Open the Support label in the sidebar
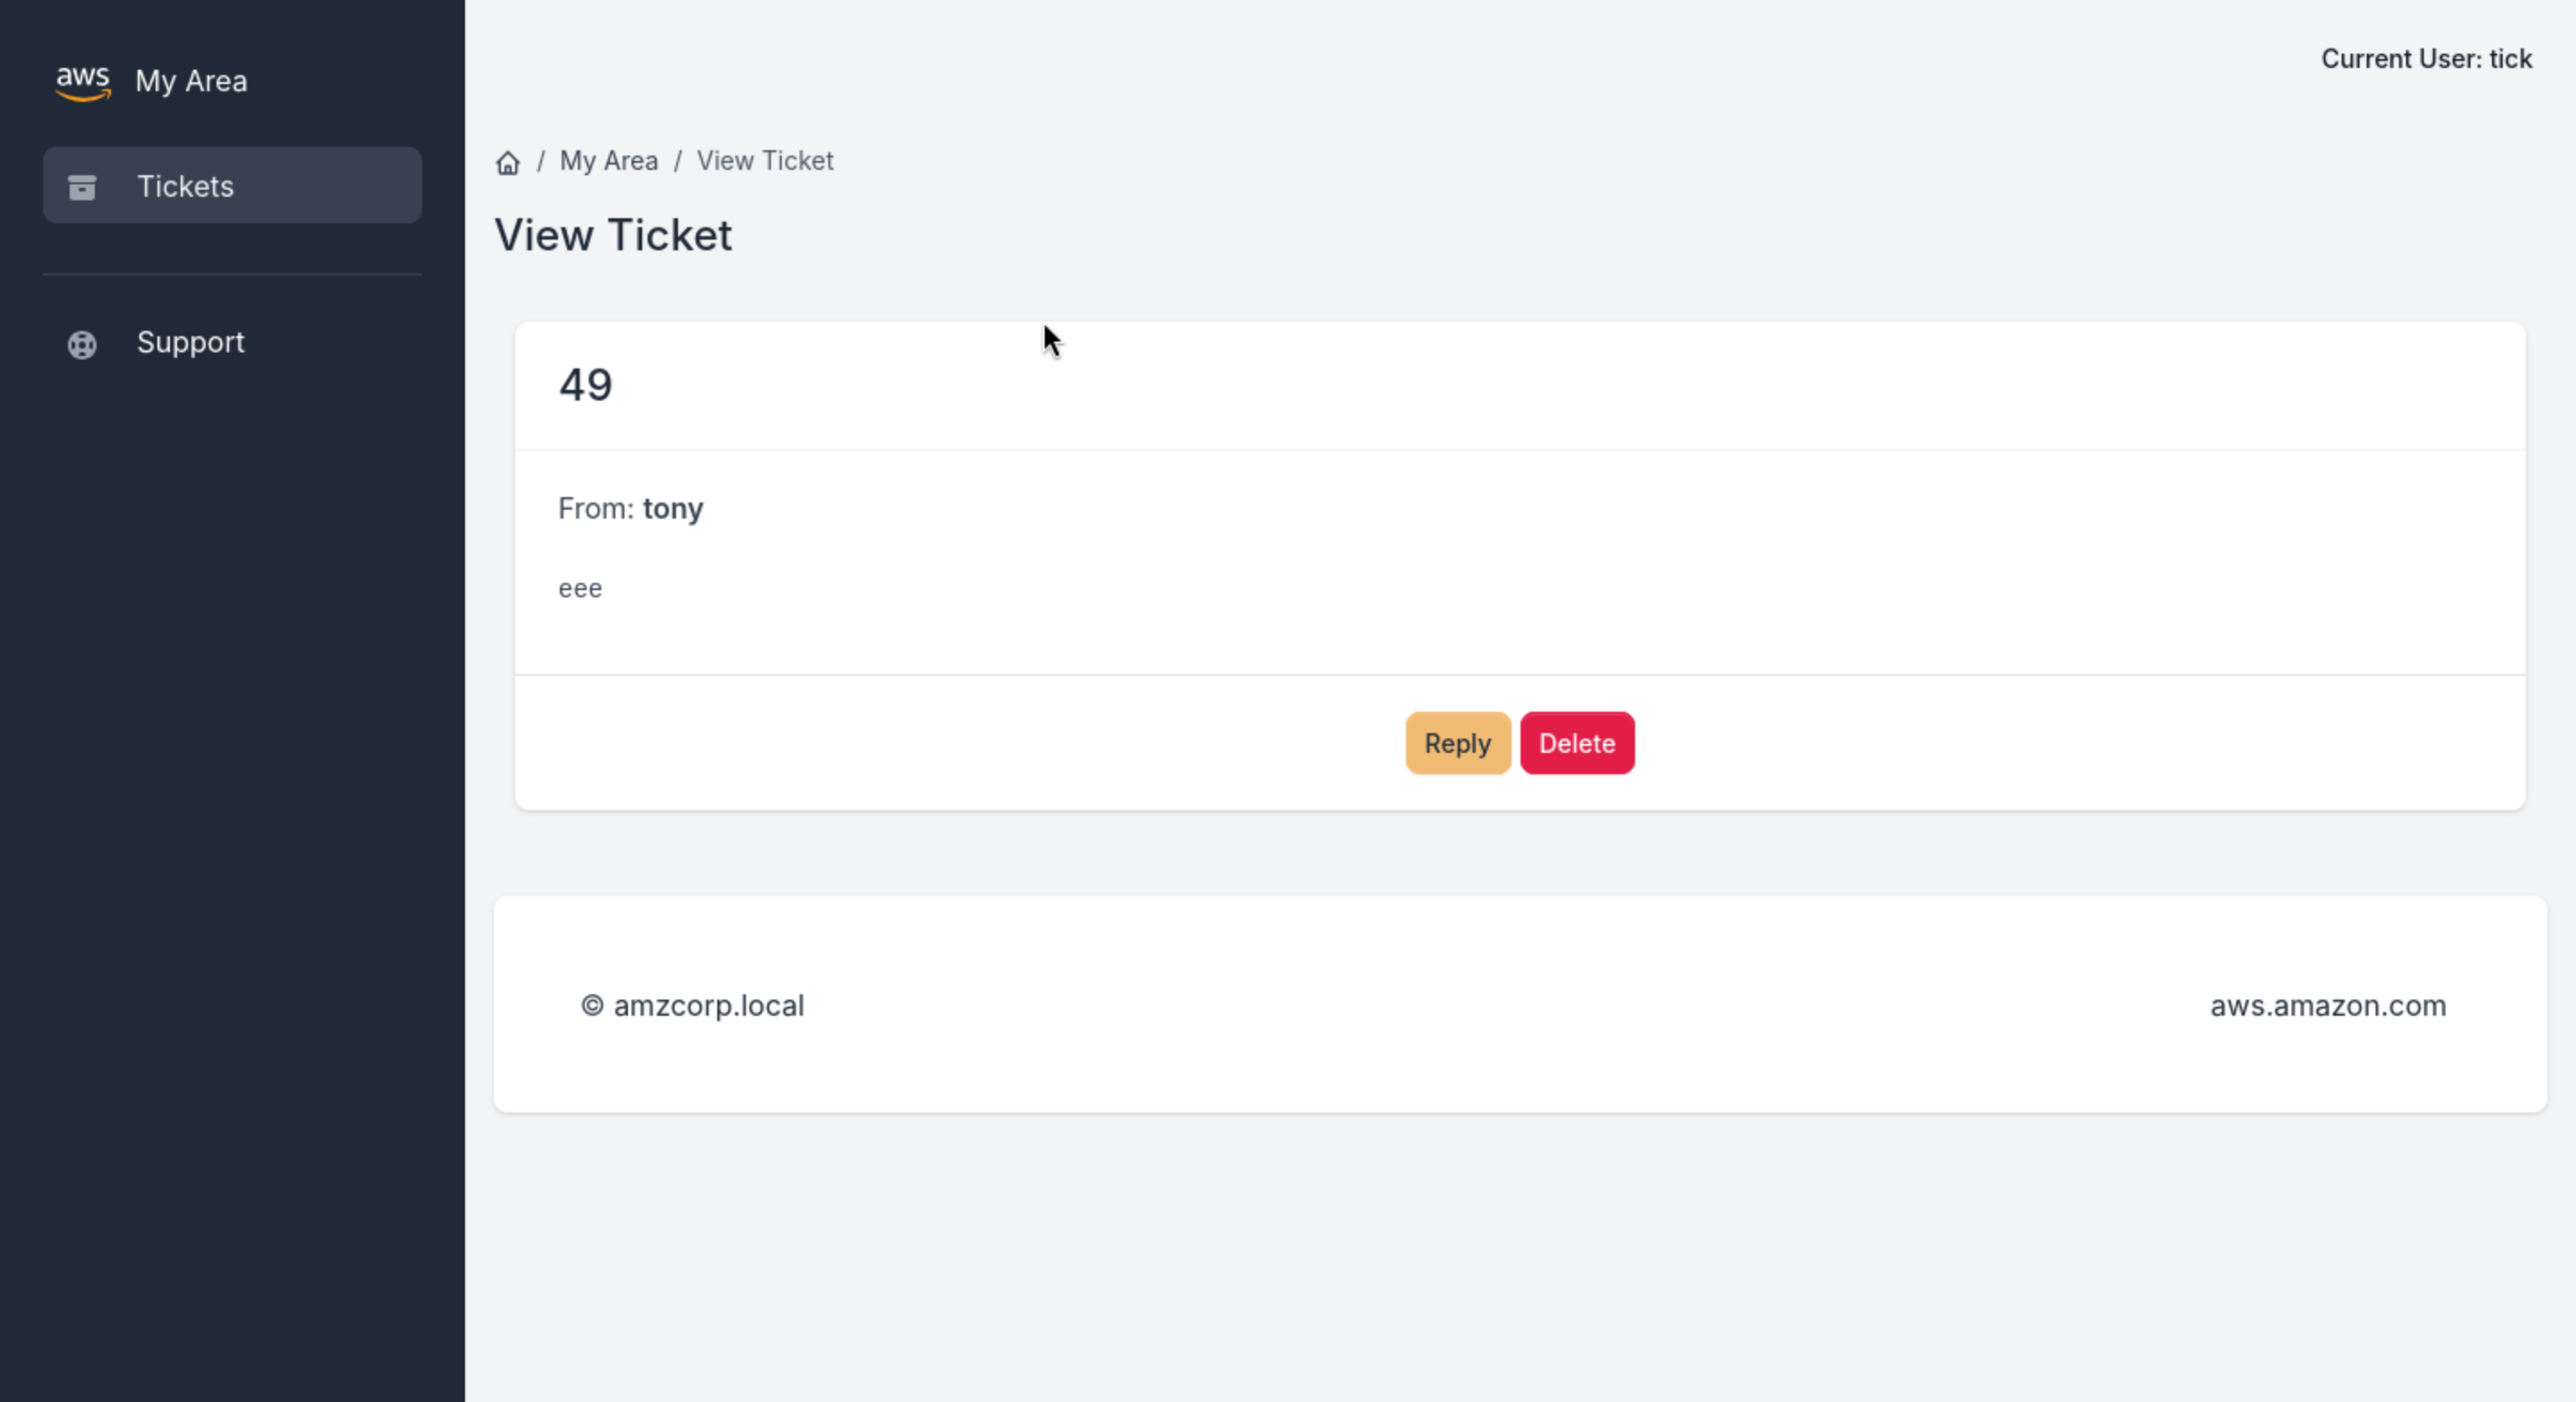This screenshot has width=2576, height=1402. (190, 342)
